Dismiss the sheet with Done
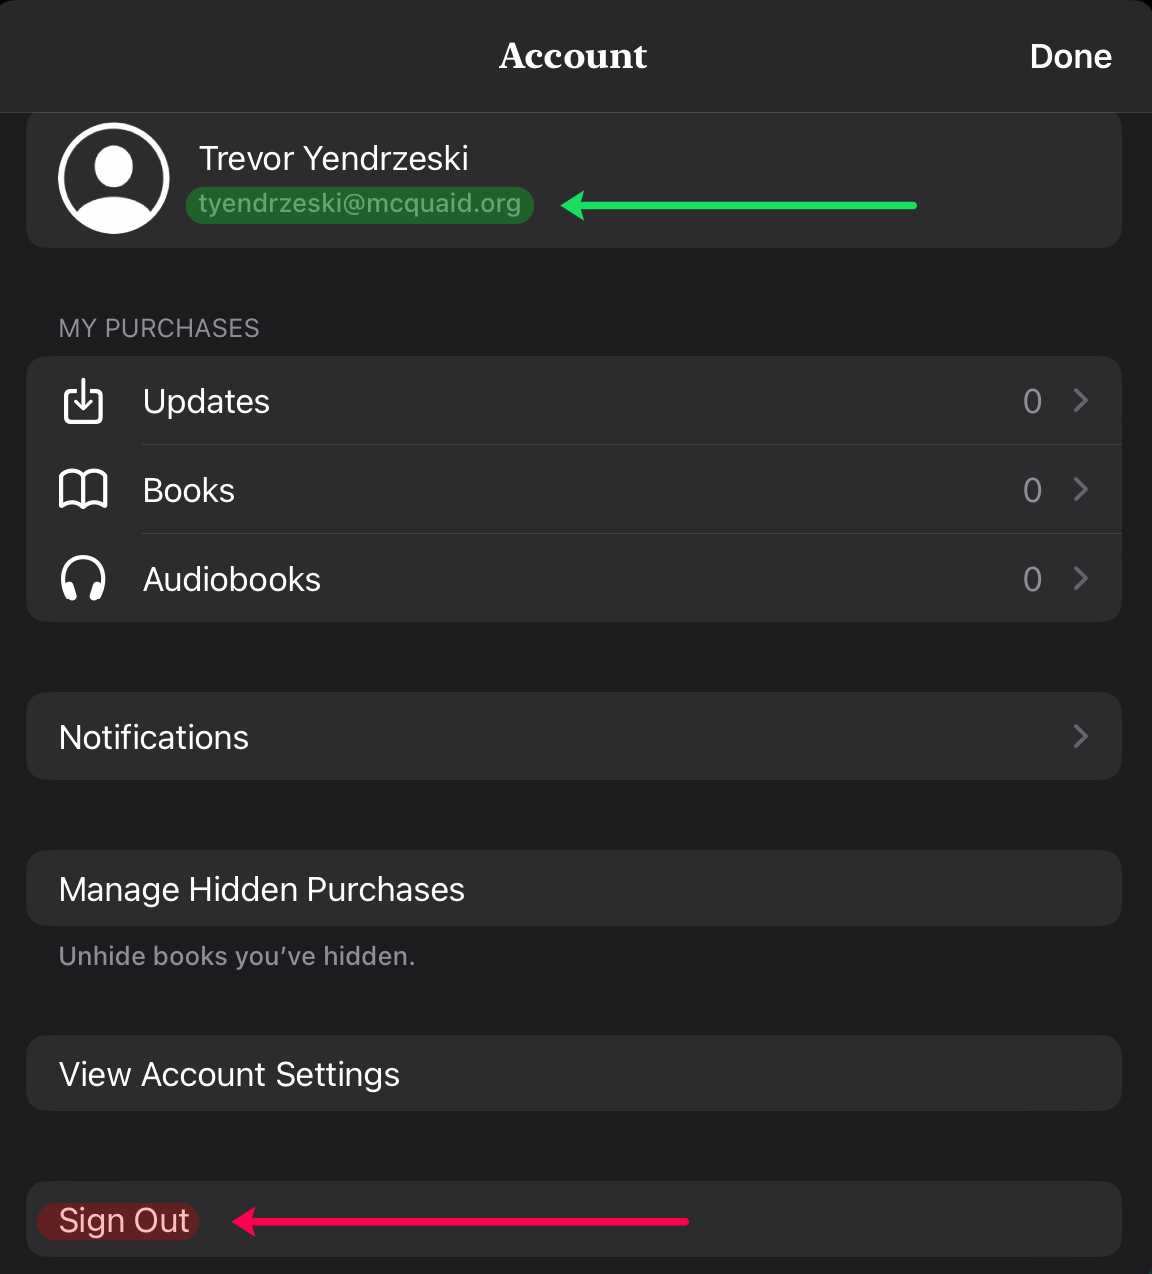1152x1274 pixels. click(x=1071, y=56)
